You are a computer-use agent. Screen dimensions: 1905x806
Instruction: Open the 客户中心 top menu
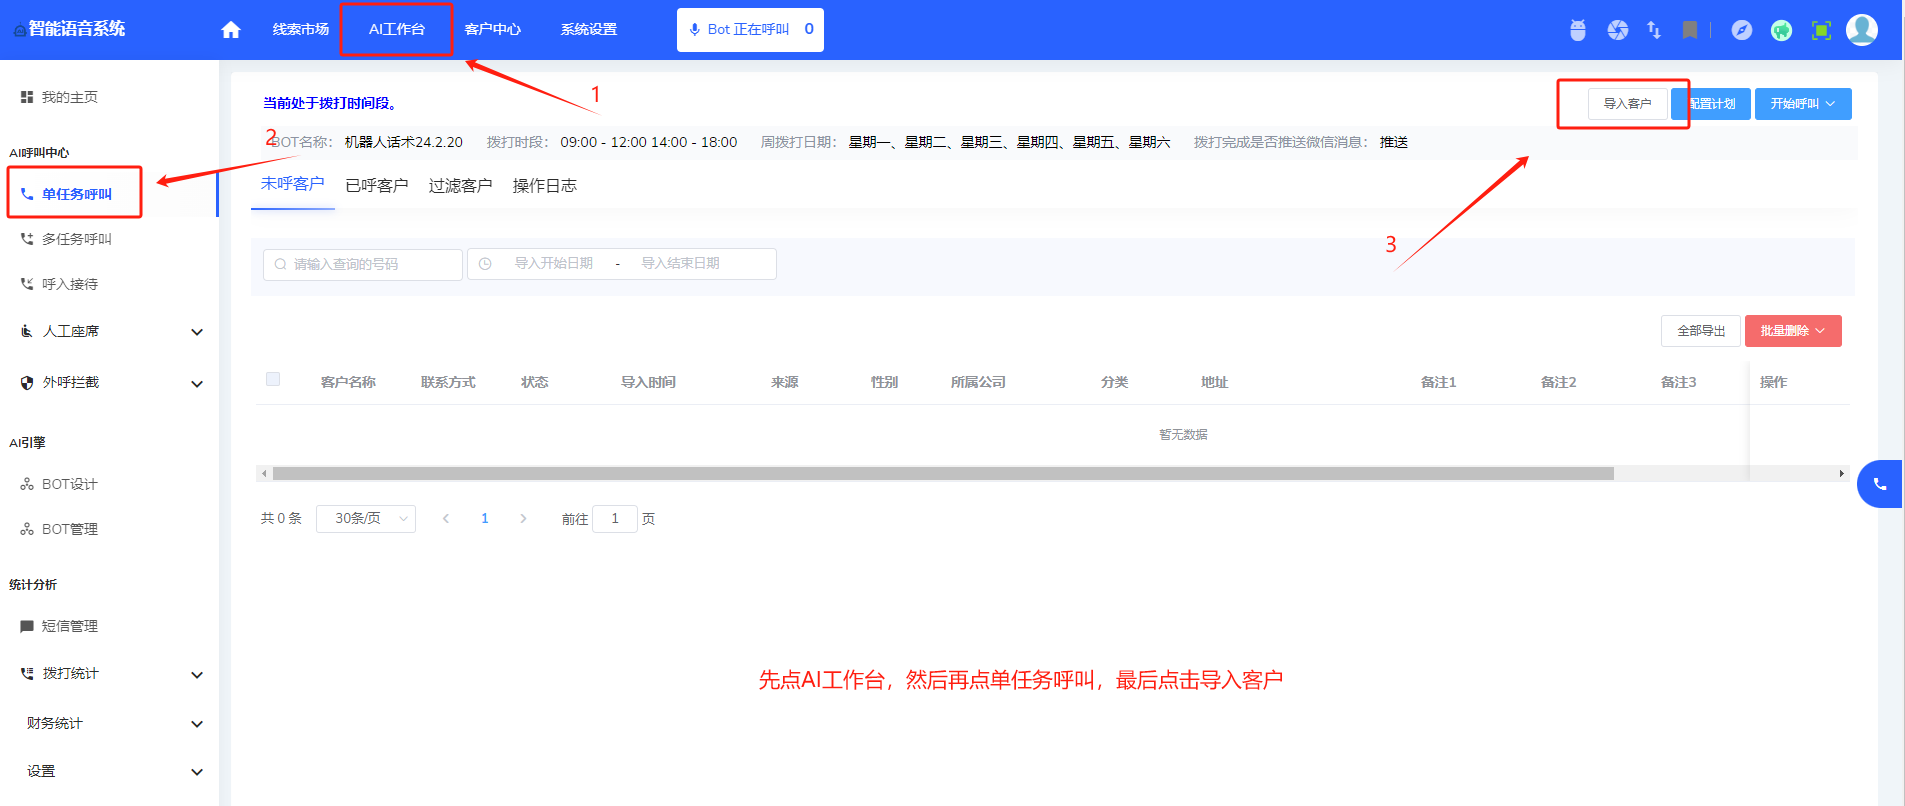click(493, 30)
